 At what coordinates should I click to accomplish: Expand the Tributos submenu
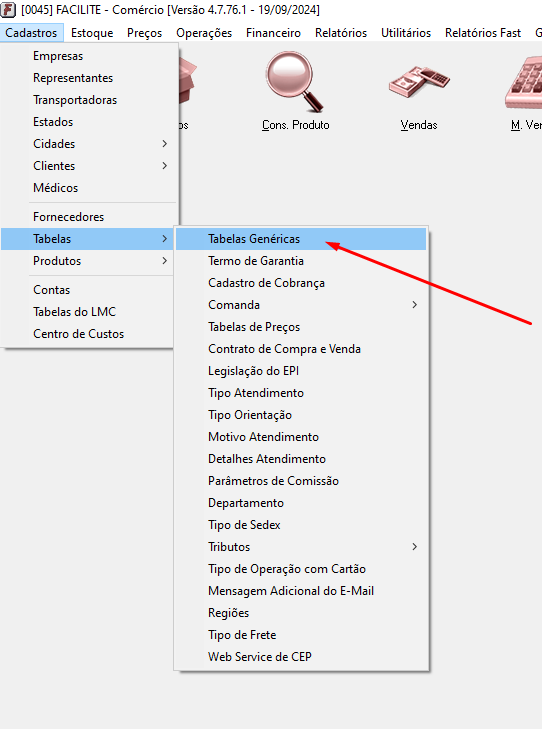(x=301, y=547)
